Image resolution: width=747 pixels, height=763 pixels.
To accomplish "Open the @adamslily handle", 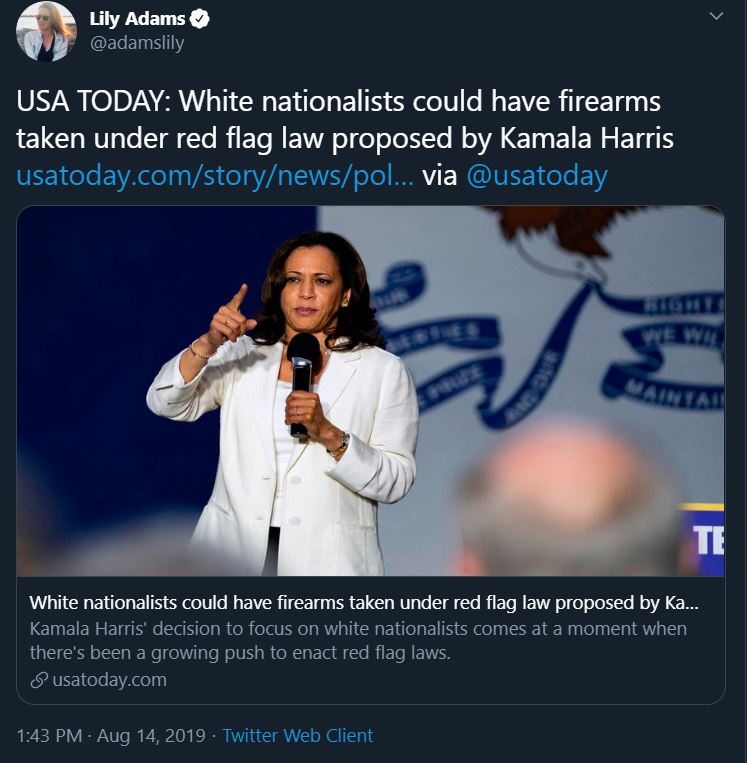I will click(x=137, y=43).
